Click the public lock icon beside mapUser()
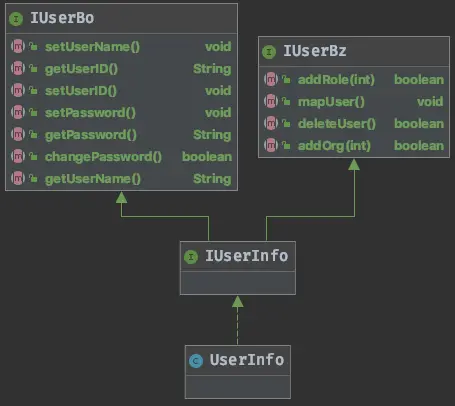 286,101
